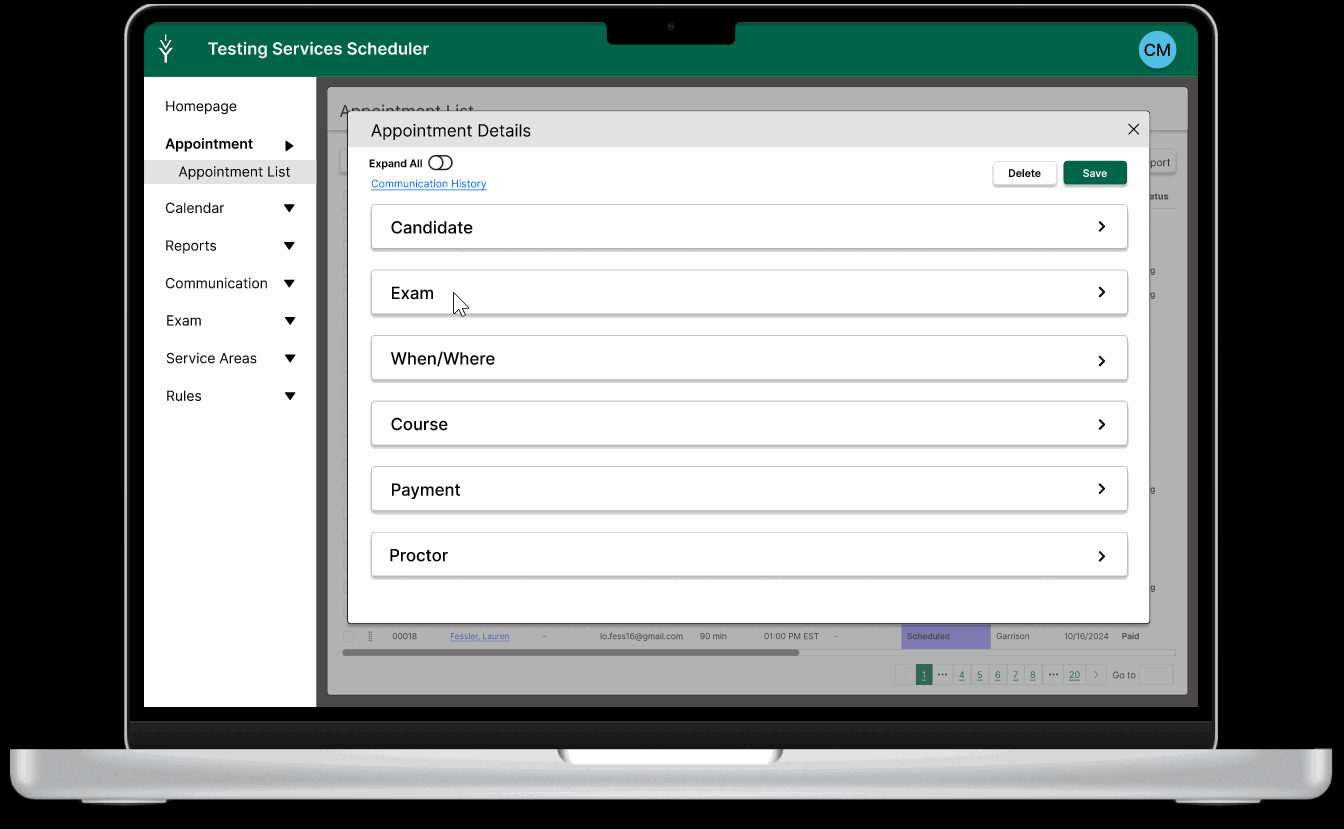Open the Communication History link
Viewport: 1344px width, 829px height.
(x=428, y=184)
